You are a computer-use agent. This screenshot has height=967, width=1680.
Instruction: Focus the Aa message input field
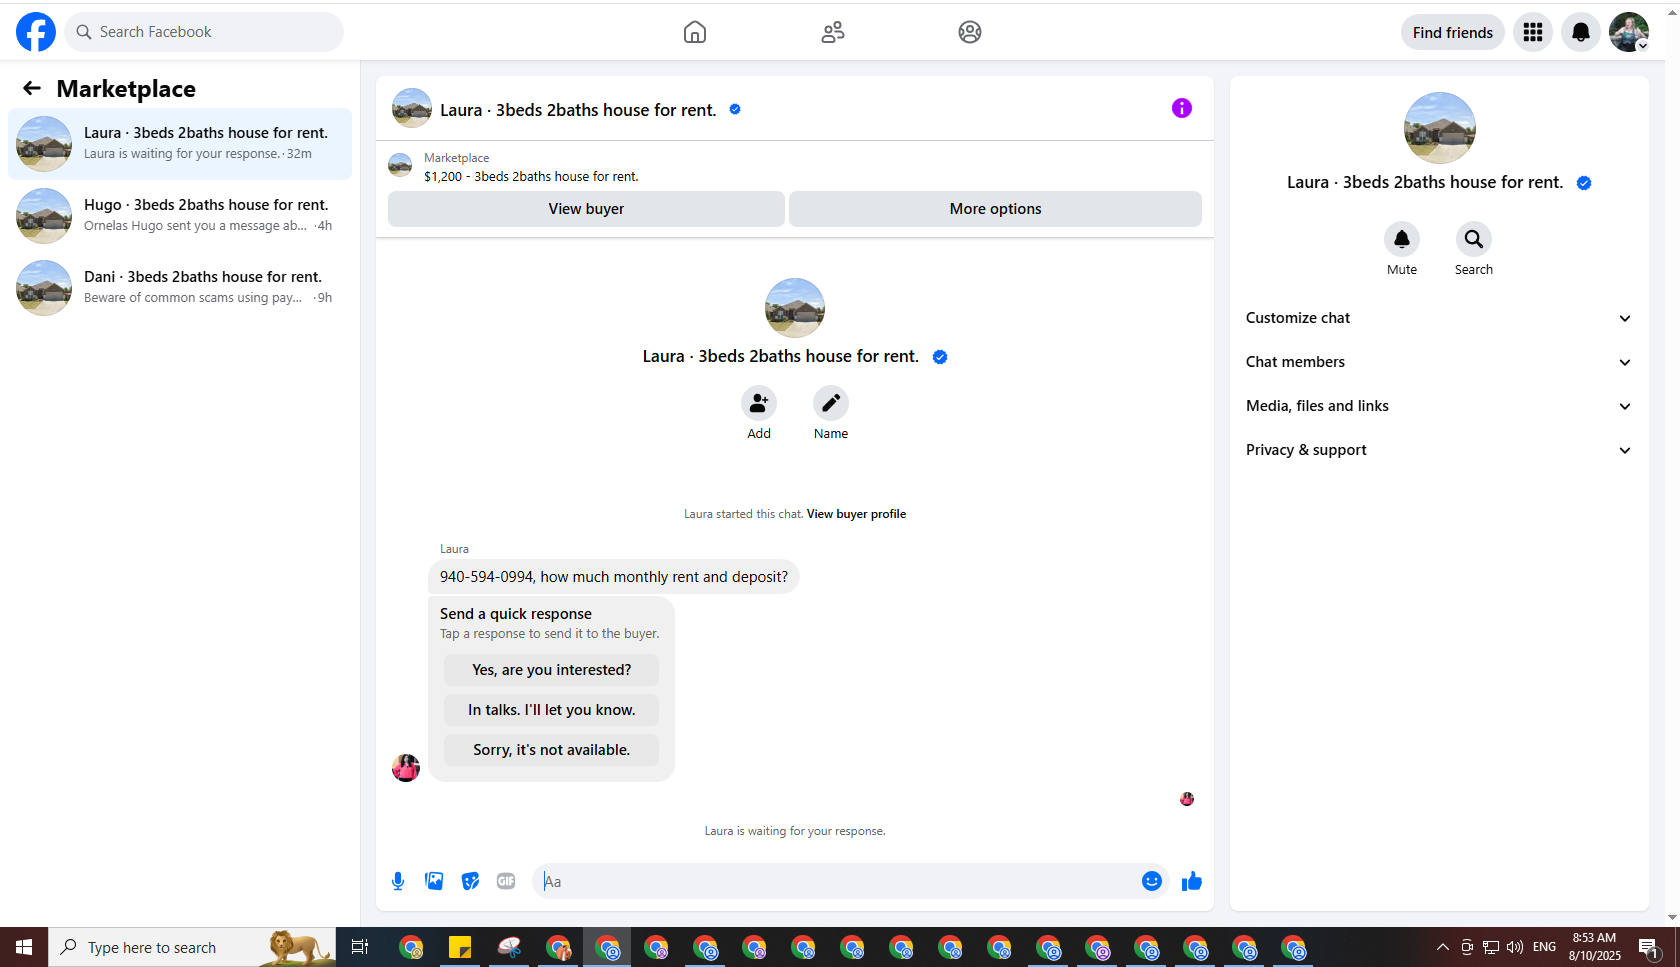[x=836, y=881]
